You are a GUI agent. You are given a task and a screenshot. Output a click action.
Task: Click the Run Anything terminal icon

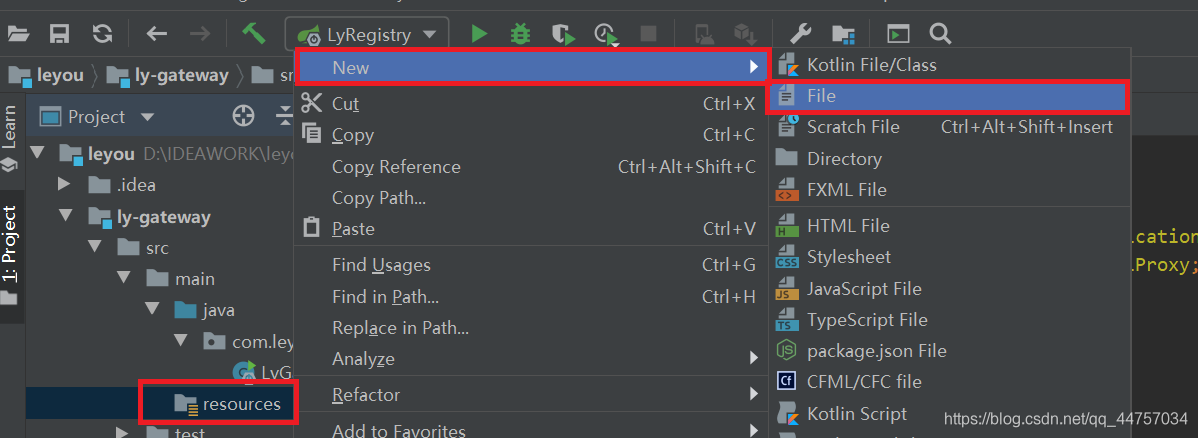point(898,34)
